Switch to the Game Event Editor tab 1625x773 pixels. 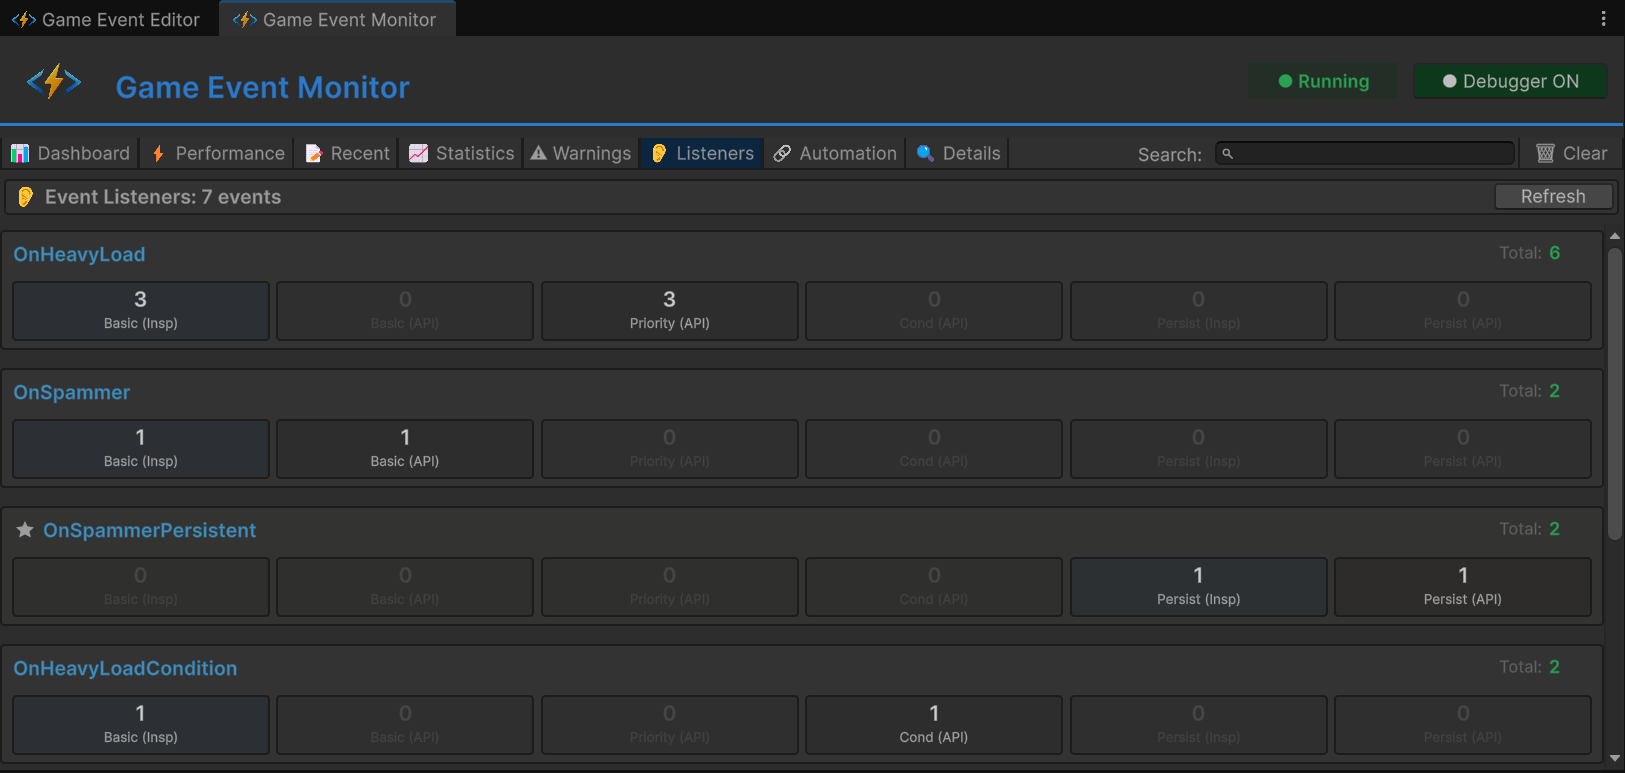(108, 19)
